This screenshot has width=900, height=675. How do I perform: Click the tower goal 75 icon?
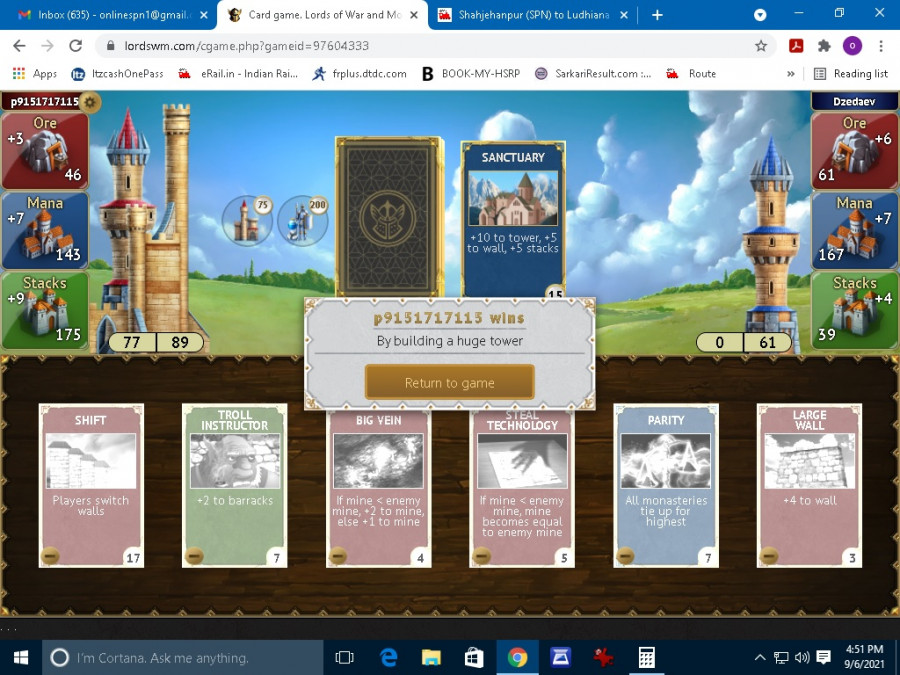(247, 221)
